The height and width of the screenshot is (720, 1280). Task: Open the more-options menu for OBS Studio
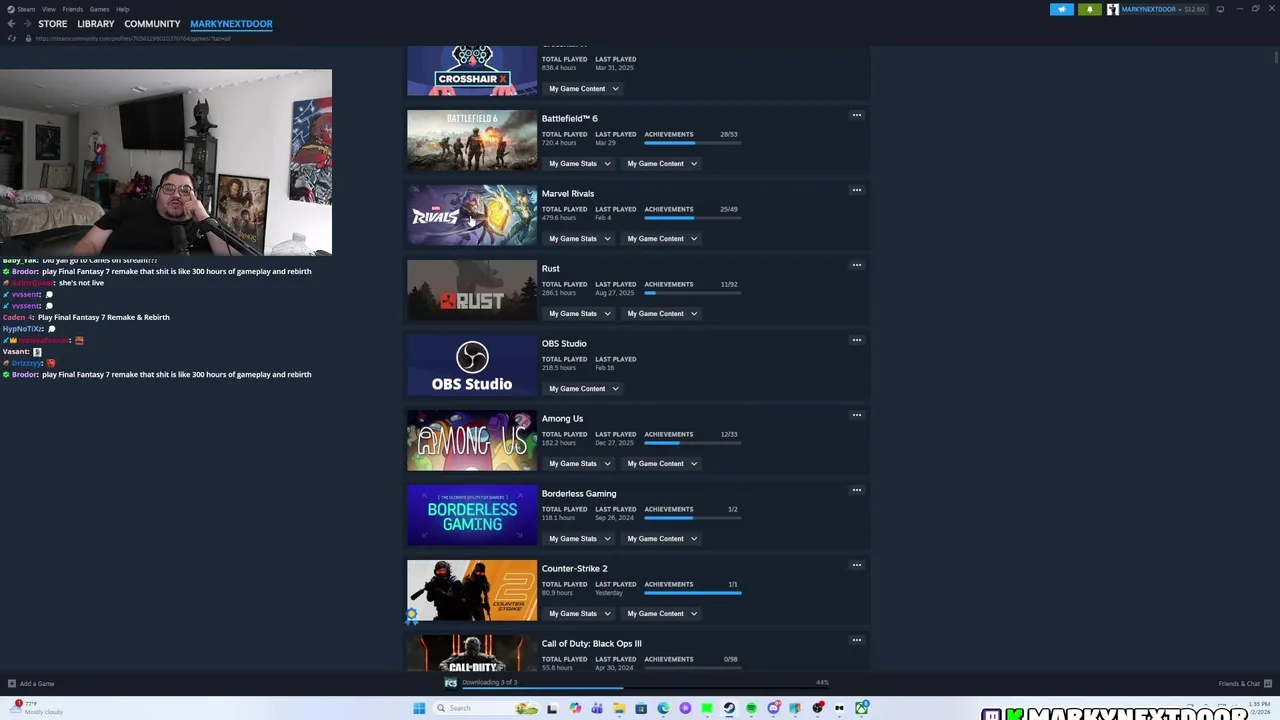coord(856,340)
